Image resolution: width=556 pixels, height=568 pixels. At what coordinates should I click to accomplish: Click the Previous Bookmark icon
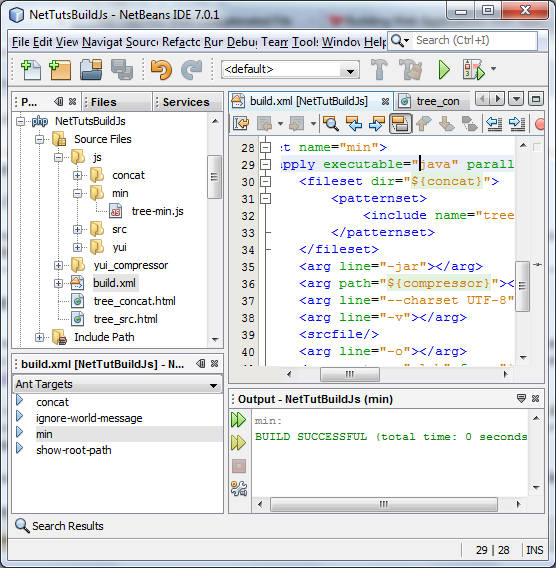pyautogui.click(x=423, y=124)
